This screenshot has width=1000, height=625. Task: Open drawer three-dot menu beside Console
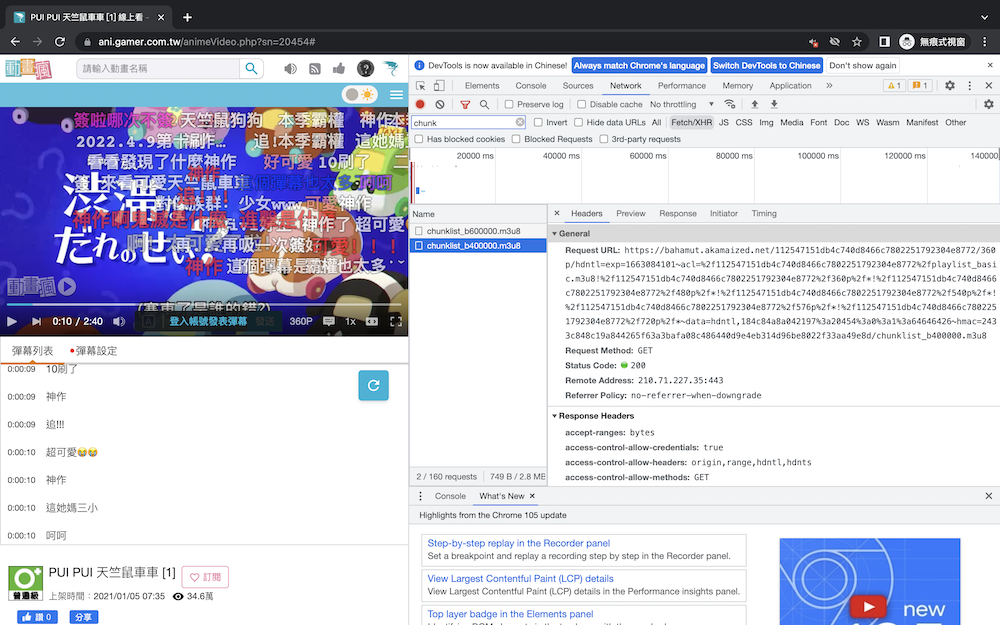click(420, 496)
